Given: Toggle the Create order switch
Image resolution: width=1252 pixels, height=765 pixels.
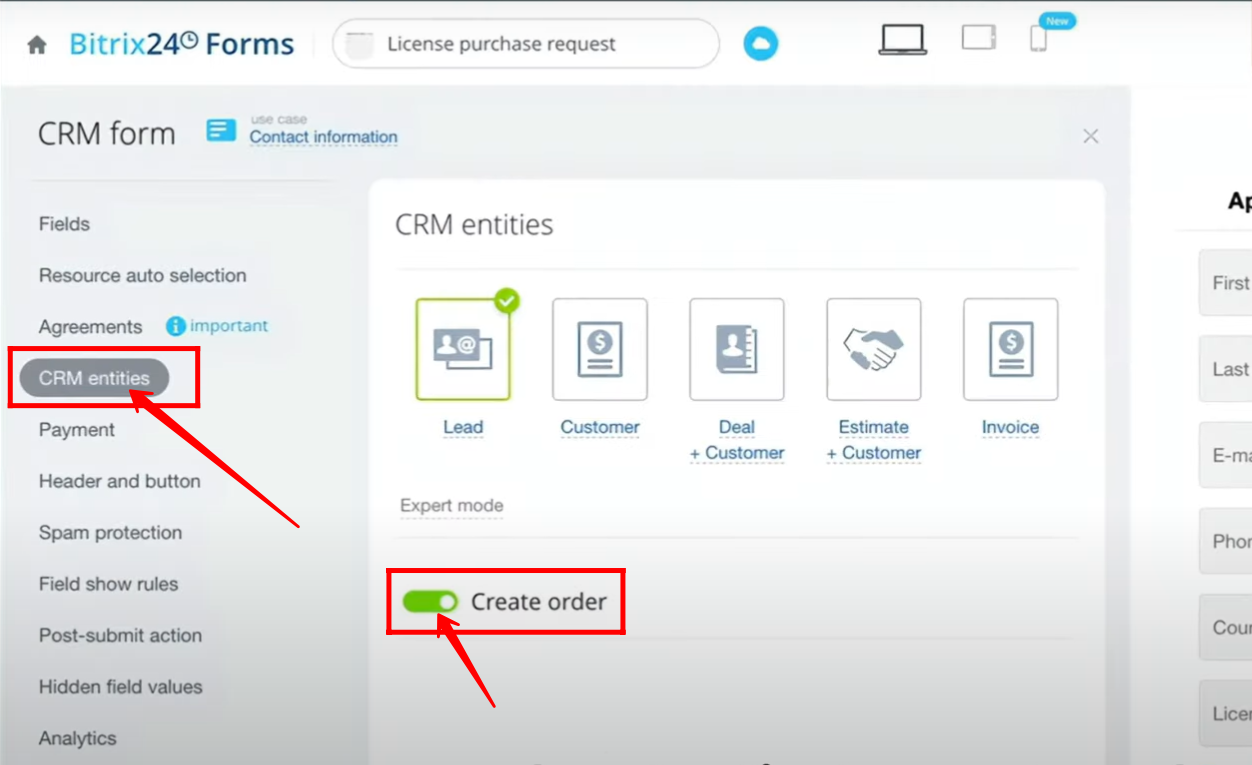Looking at the screenshot, I should (x=430, y=601).
